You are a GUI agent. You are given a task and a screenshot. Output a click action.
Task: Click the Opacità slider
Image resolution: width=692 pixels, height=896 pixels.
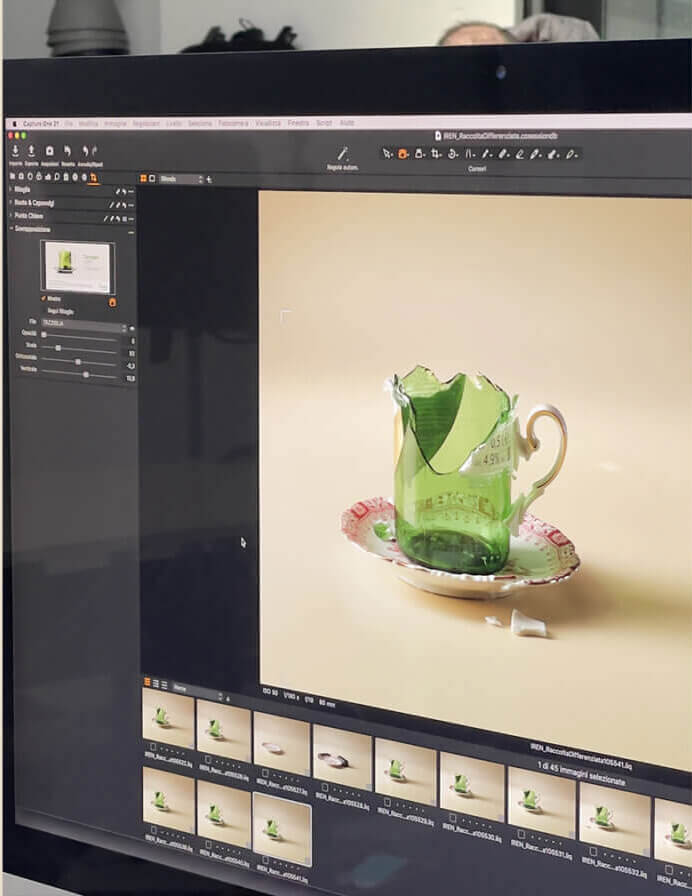[80, 336]
